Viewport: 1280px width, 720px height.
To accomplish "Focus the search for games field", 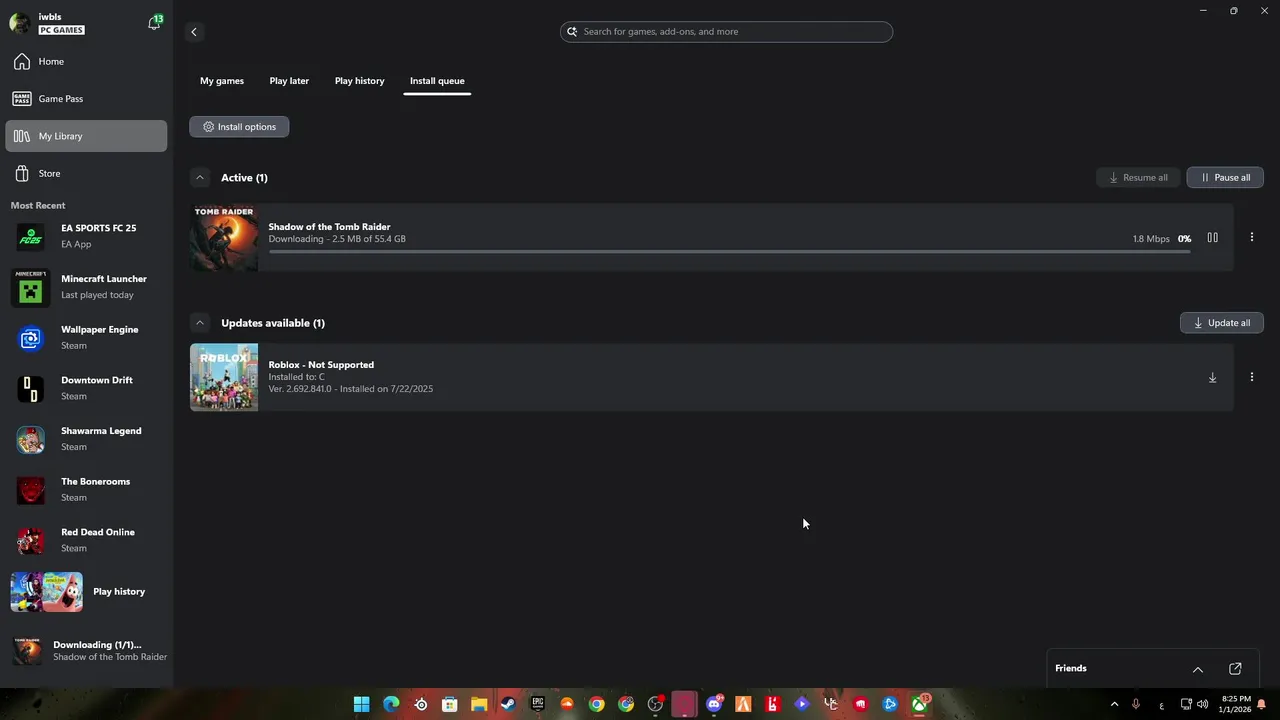I will [726, 32].
